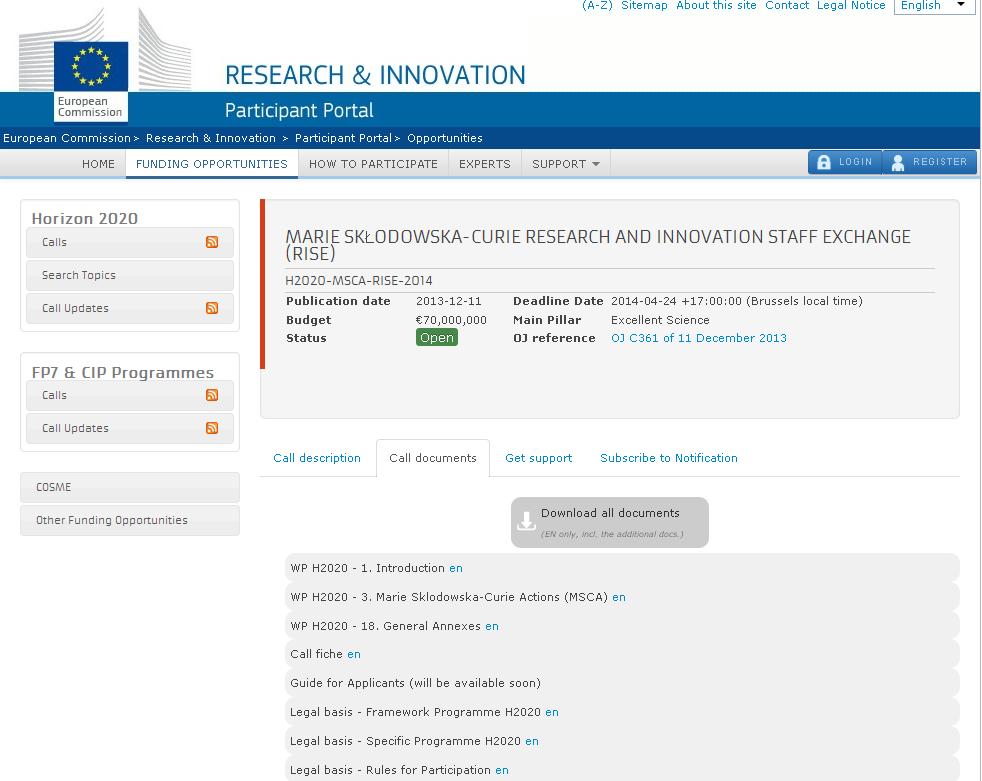The image size is (982, 781).
Task: Go to the Home menu item
Action: click(98, 164)
